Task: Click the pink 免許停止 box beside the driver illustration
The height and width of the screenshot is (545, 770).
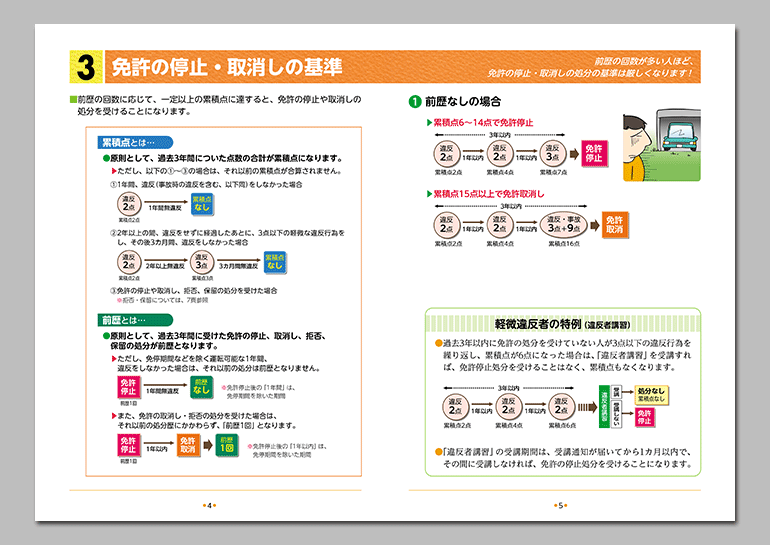Action: point(594,154)
